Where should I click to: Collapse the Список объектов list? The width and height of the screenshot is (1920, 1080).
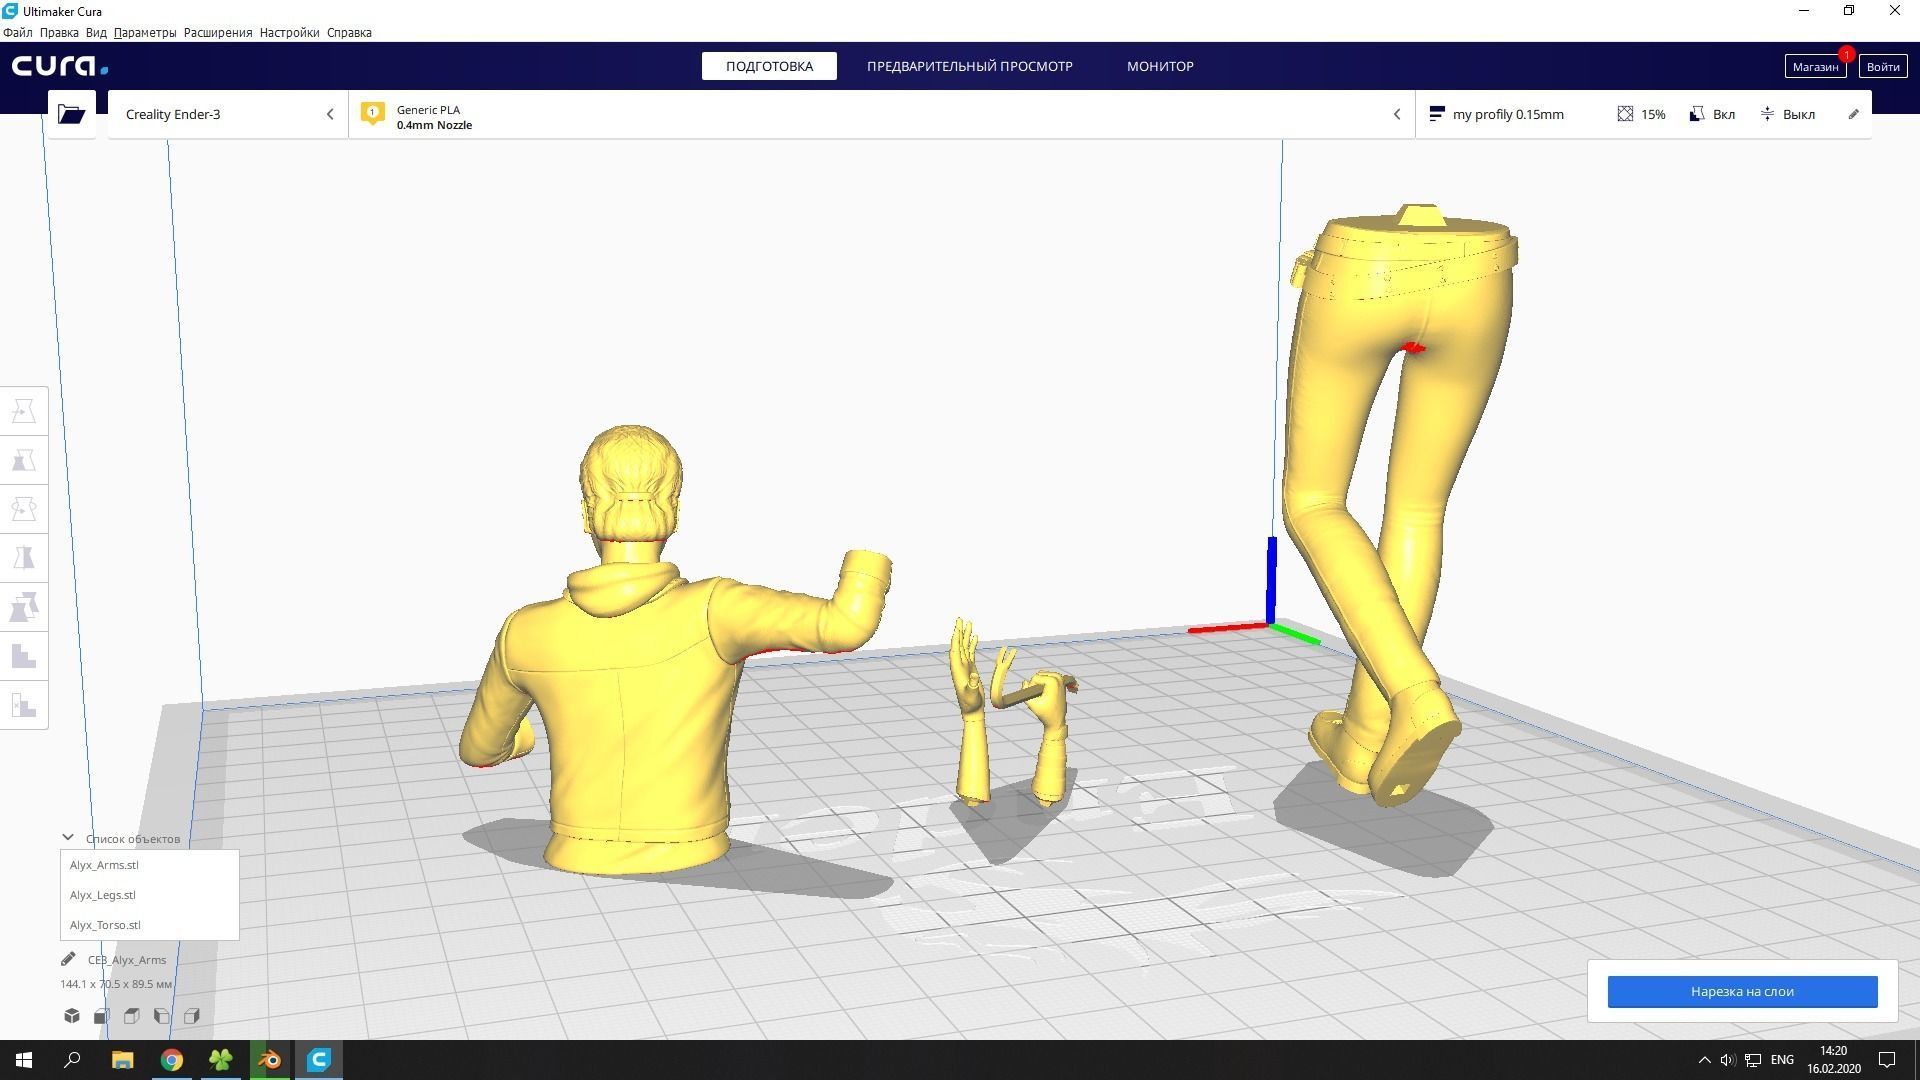[68, 838]
